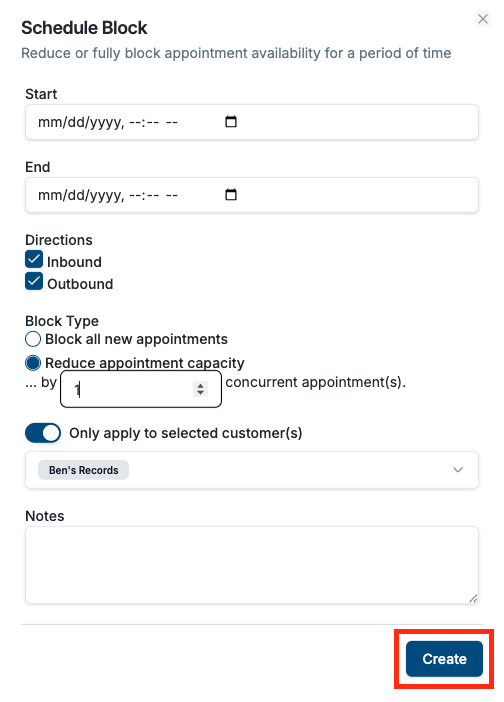Toggle off Only apply to selected customer(s)
Viewport: 504px width, 702px height.
[43, 433]
